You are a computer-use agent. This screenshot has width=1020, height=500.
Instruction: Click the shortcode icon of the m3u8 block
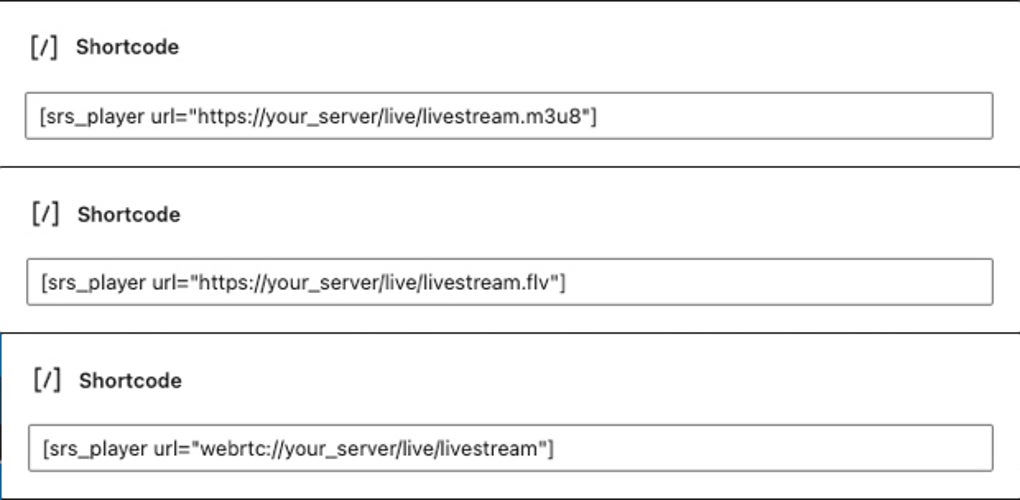(x=45, y=47)
